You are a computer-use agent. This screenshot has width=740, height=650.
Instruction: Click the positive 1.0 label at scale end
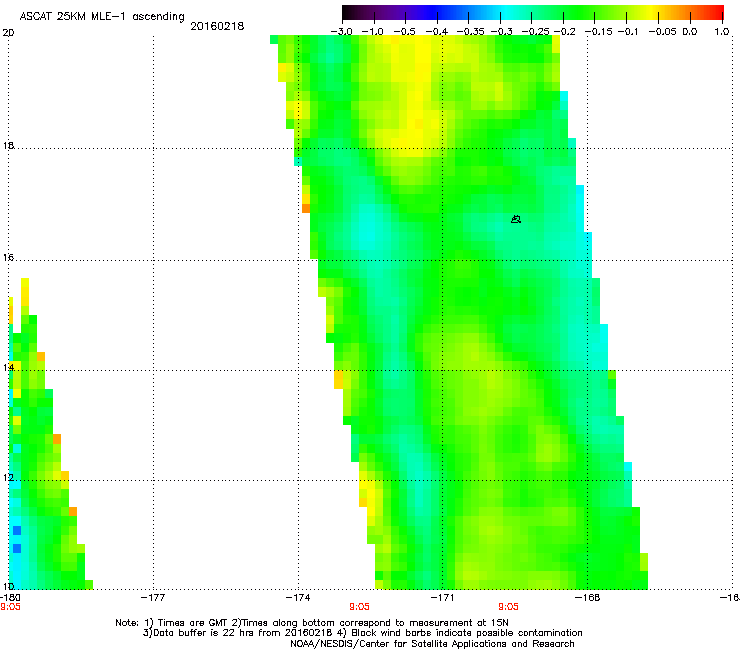[722, 32]
